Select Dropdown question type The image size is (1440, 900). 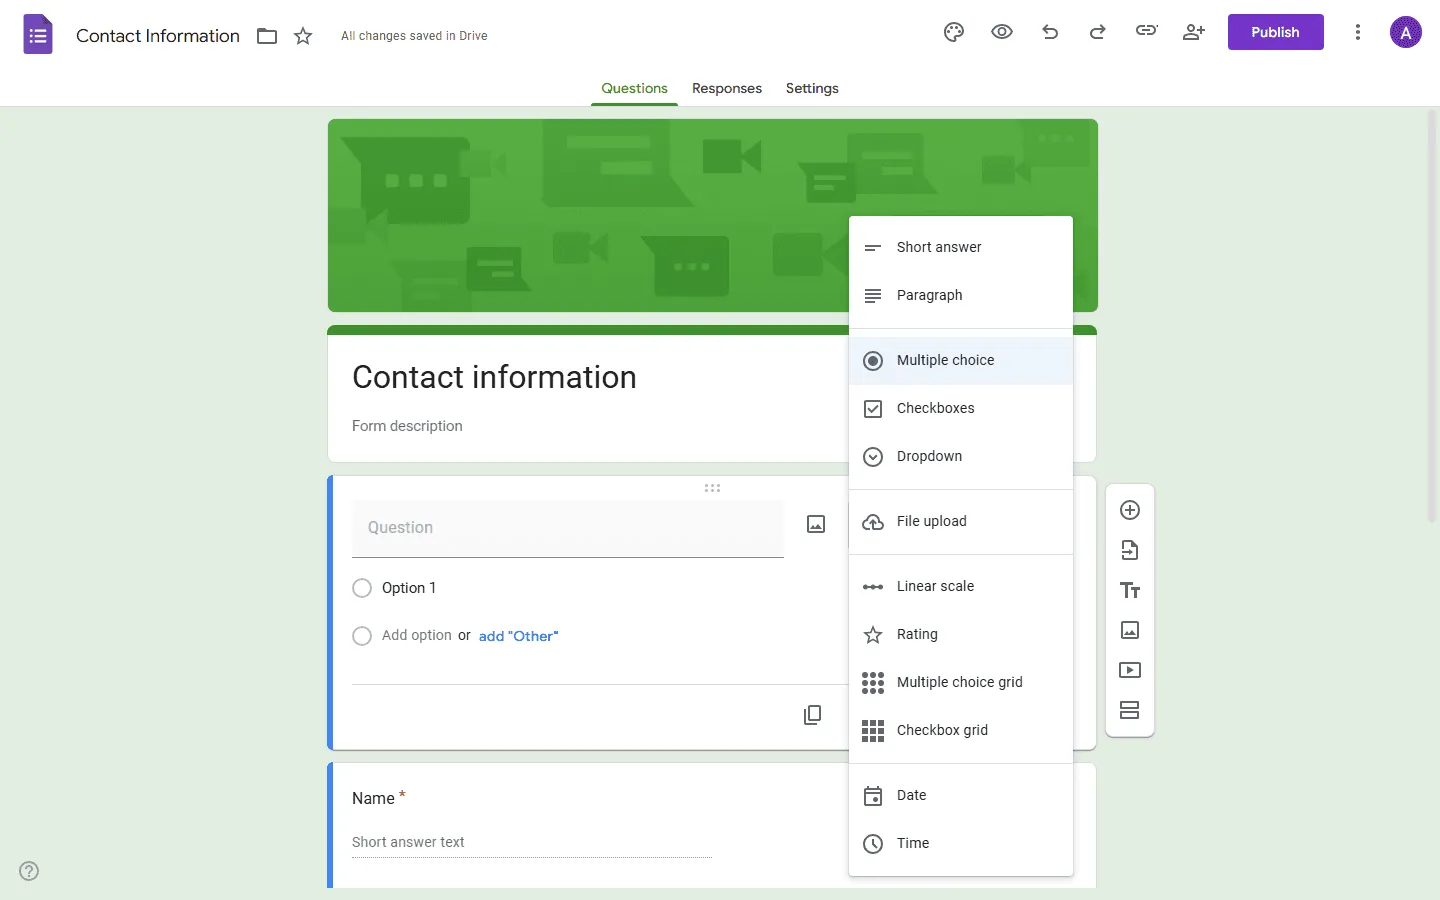click(927, 456)
